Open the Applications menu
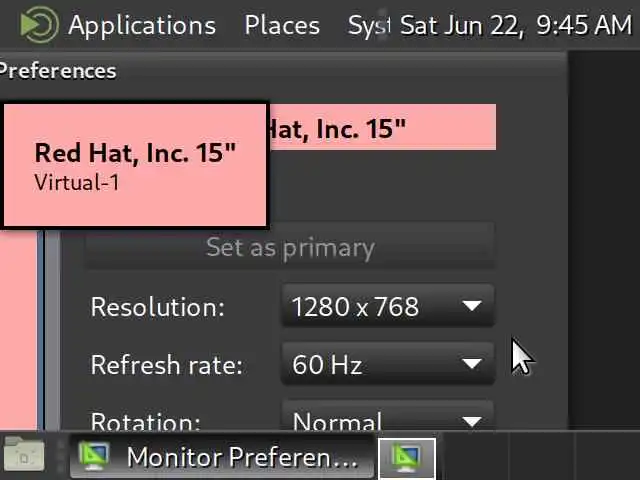The image size is (640, 480). pos(142,25)
